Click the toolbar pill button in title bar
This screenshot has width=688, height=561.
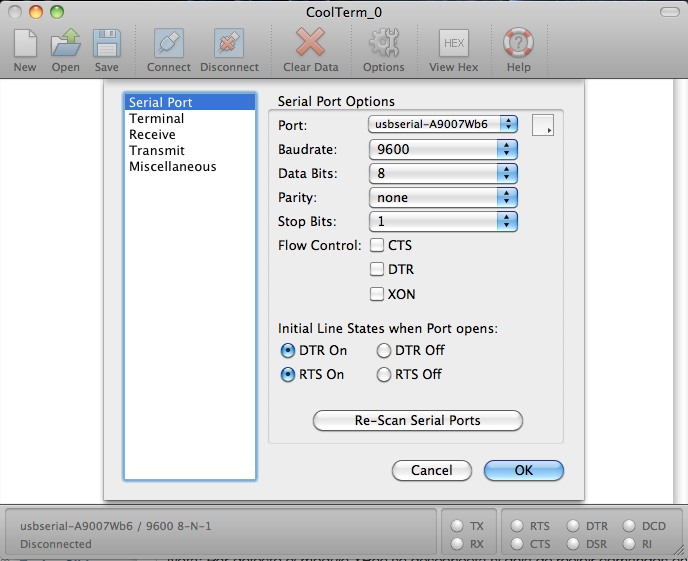tap(670, 12)
